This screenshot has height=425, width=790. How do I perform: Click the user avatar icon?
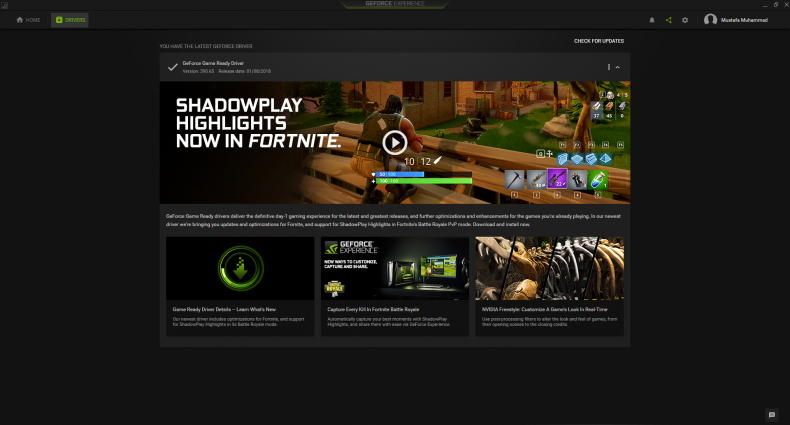[710, 20]
